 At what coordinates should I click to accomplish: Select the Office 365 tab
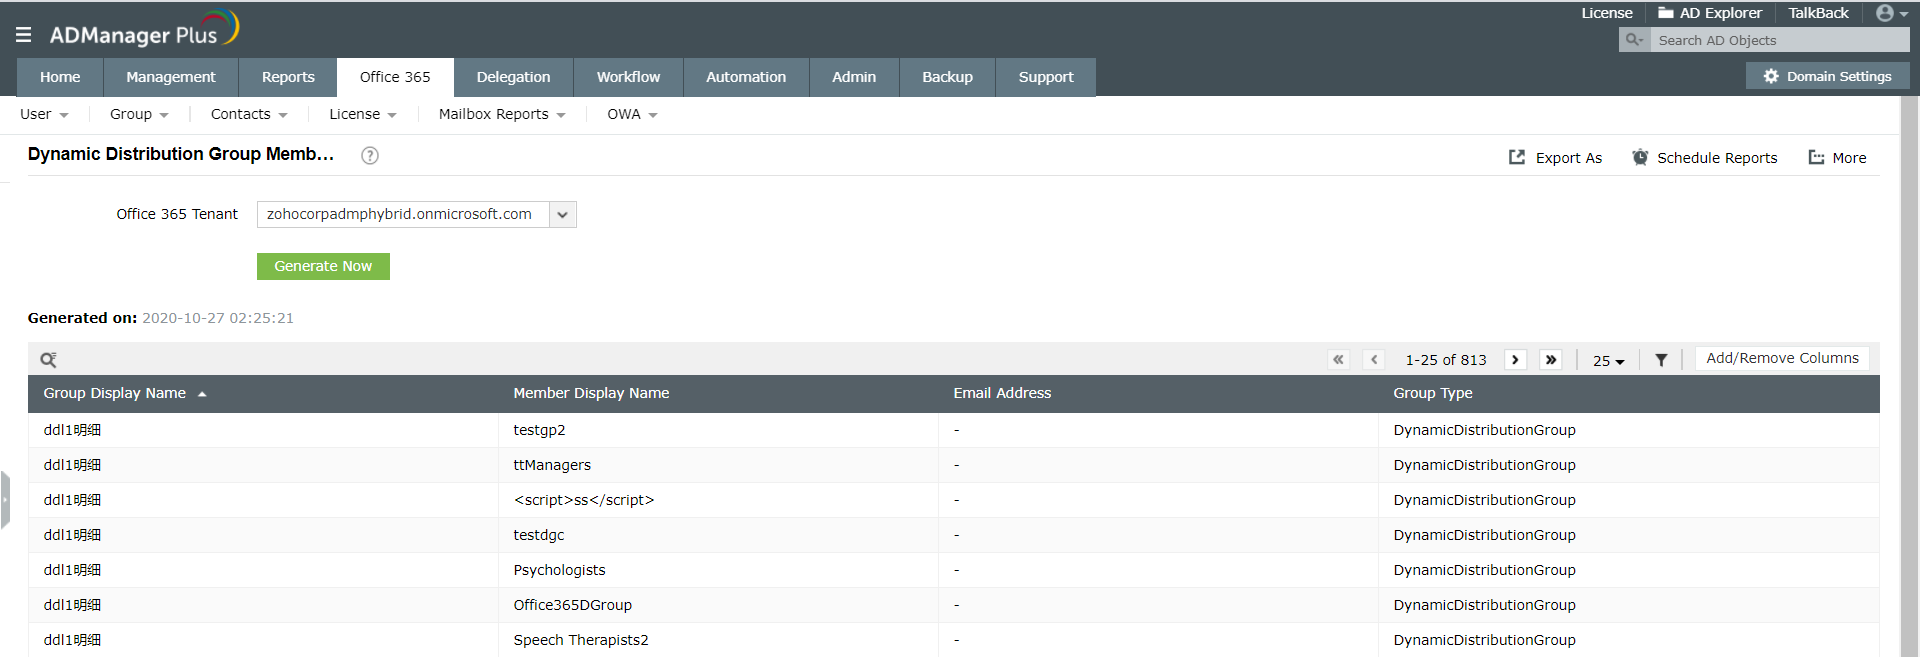395,77
